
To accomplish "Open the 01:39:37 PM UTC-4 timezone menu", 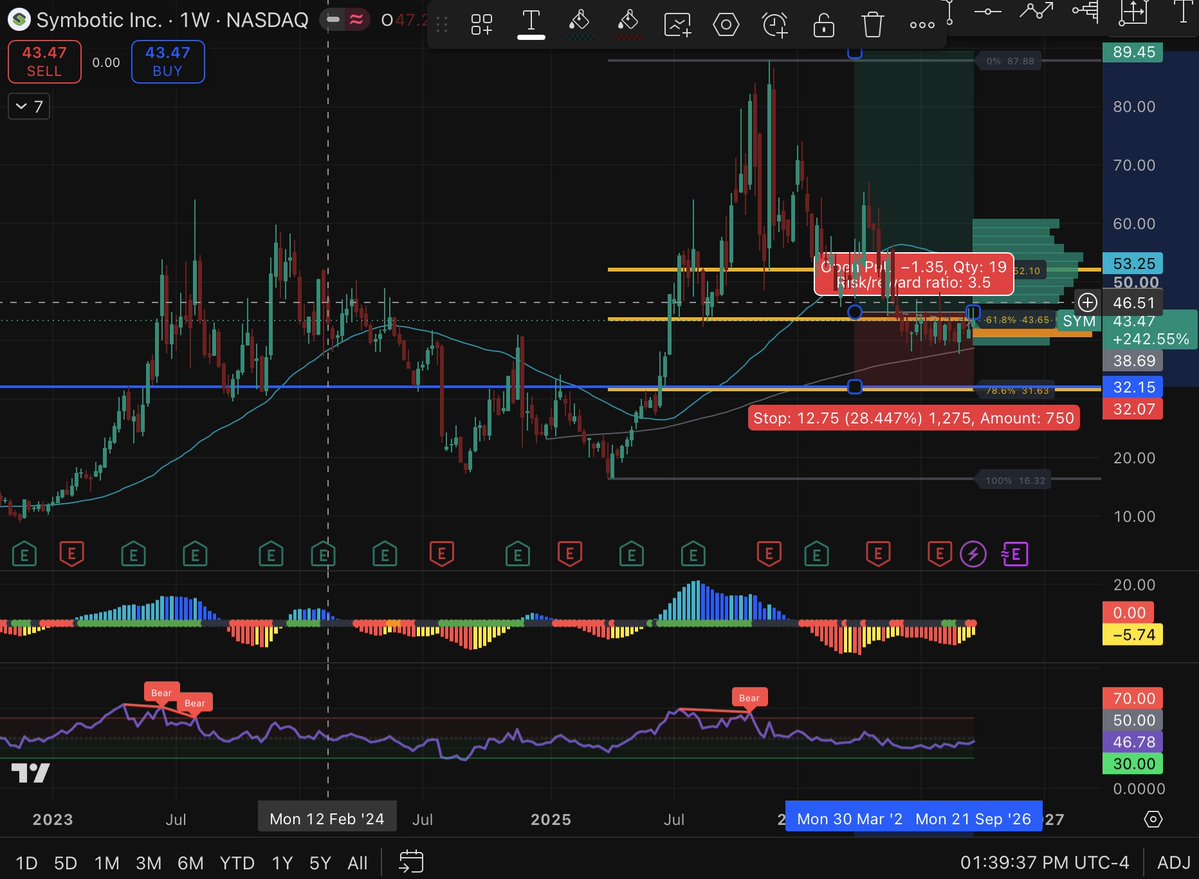I will pos(1045,863).
